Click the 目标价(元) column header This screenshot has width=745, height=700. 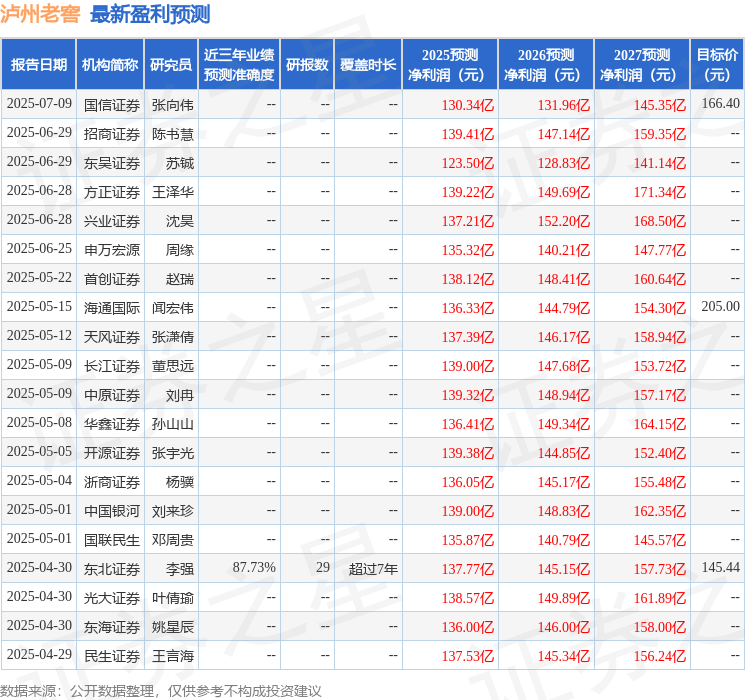(717, 65)
